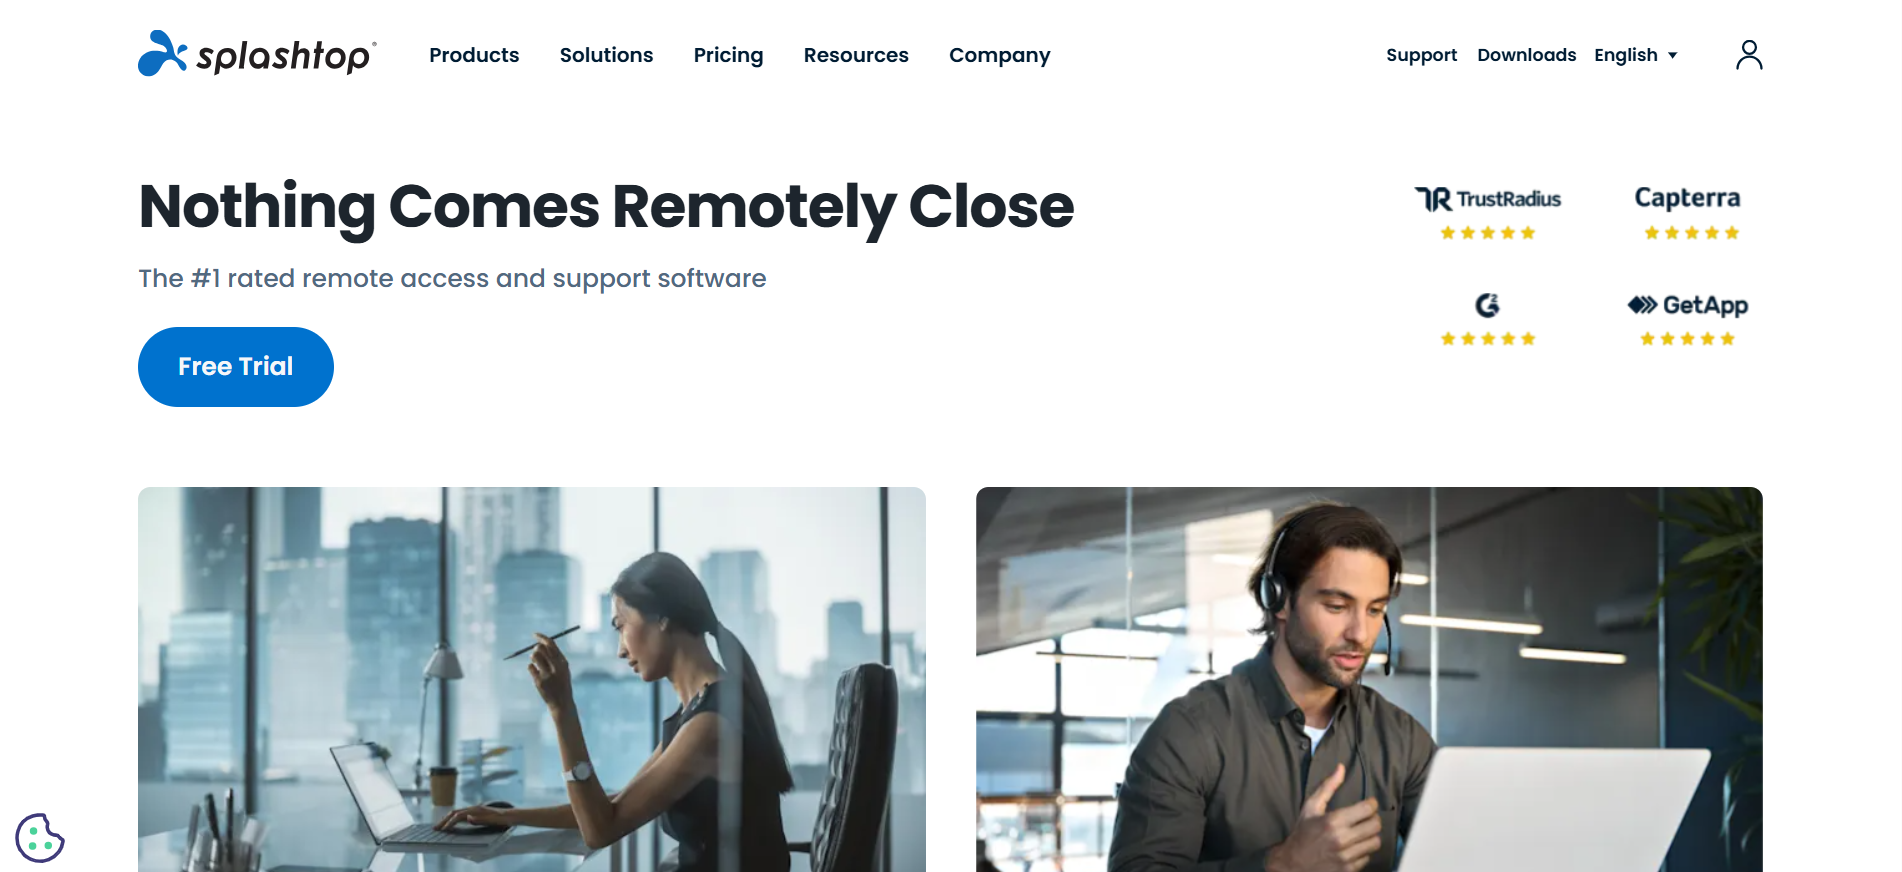Click the language dropdown arrow
The width and height of the screenshot is (1902, 872).
(1672, 56)
